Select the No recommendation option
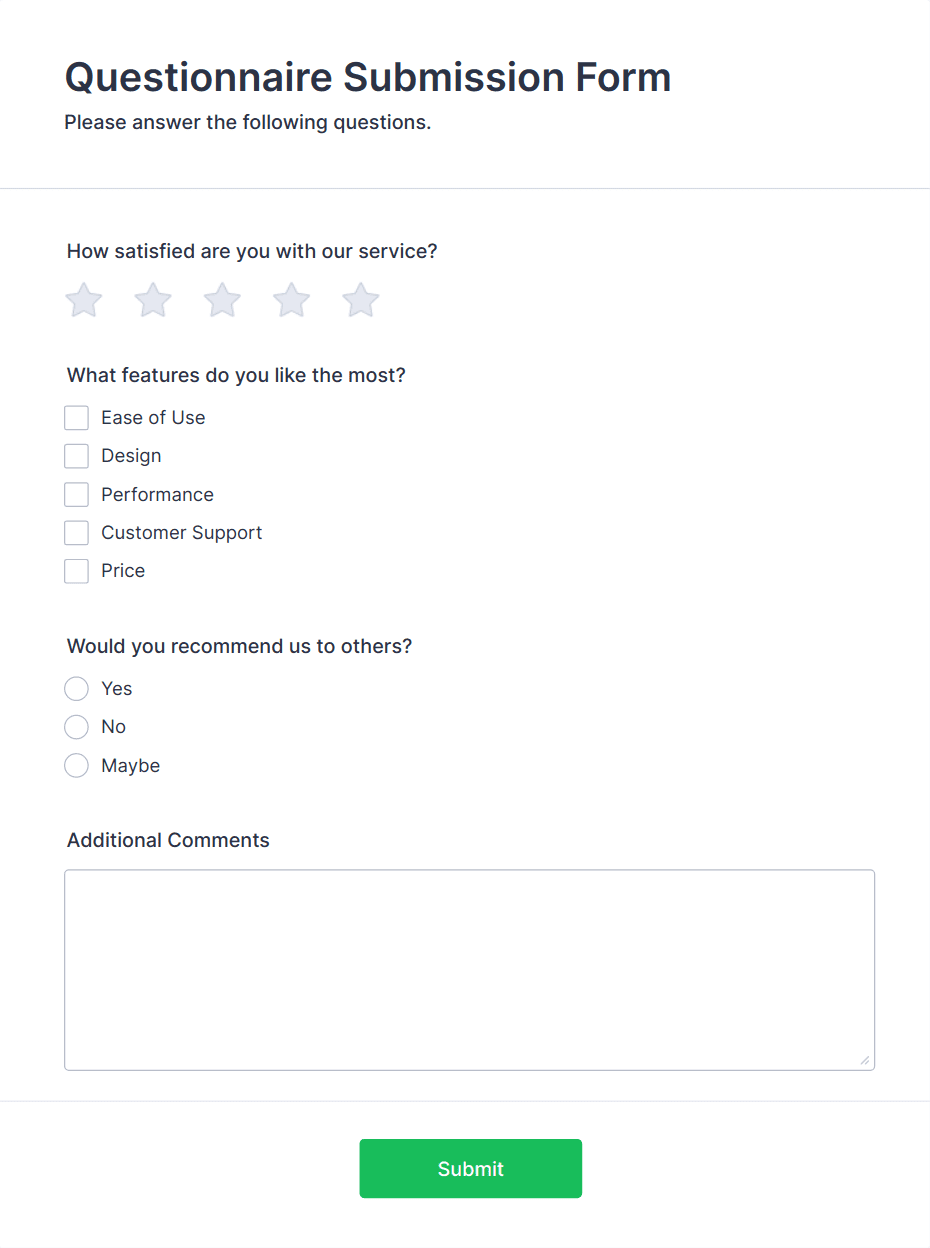930x1248 pixels. point(76,727)
